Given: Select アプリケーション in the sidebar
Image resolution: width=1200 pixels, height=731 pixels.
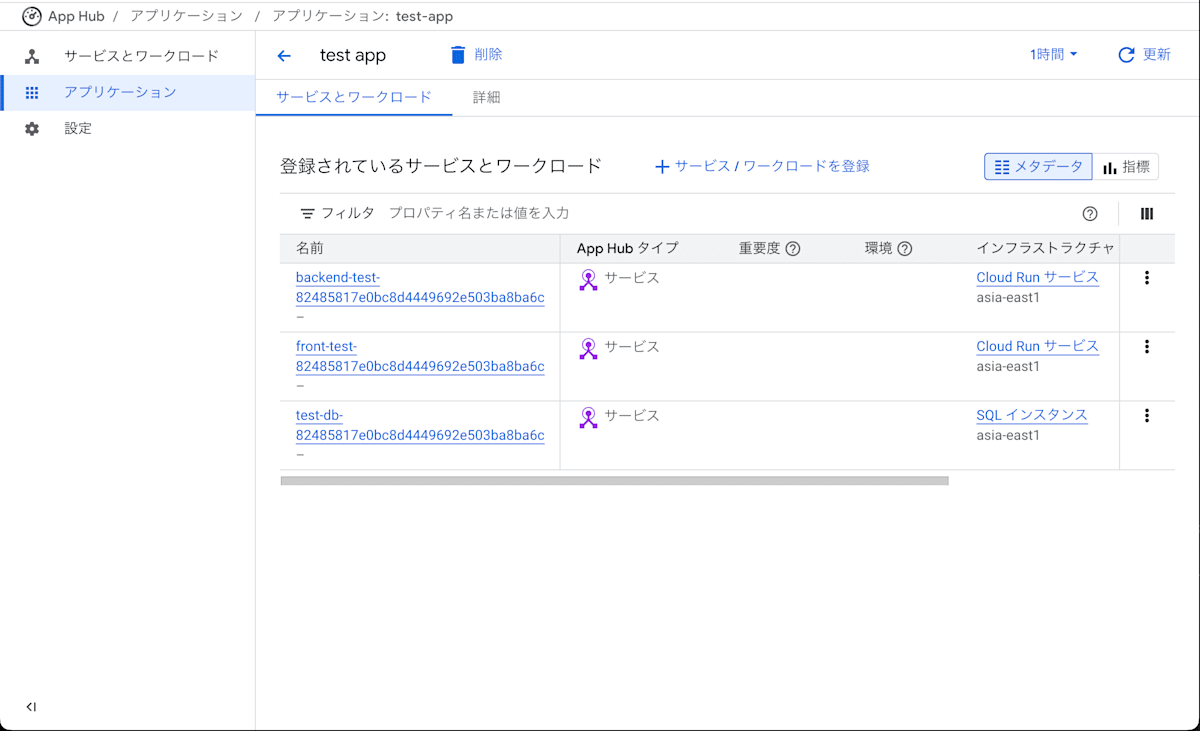Looking at the screenshot, I should click(128, 92).
